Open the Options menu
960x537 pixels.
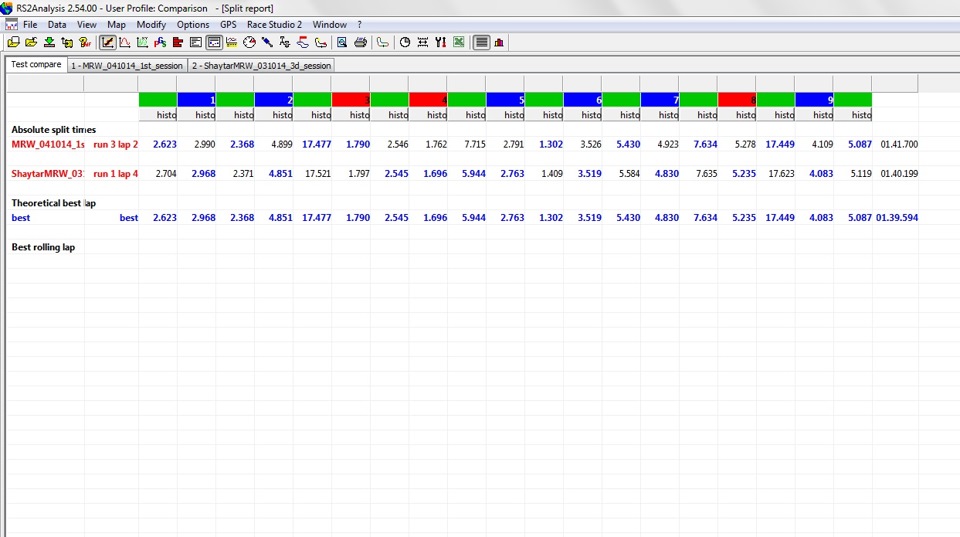(193, 24)
